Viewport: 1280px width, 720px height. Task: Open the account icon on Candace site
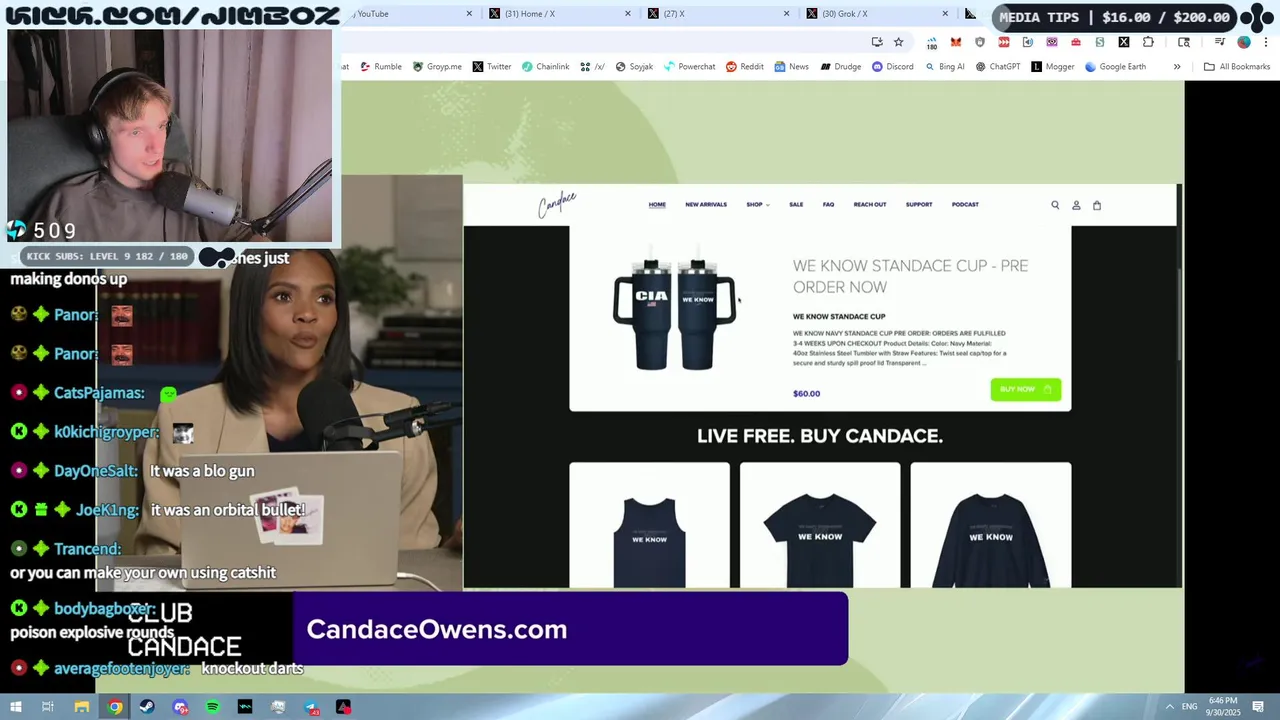[x=1076, y=205]
